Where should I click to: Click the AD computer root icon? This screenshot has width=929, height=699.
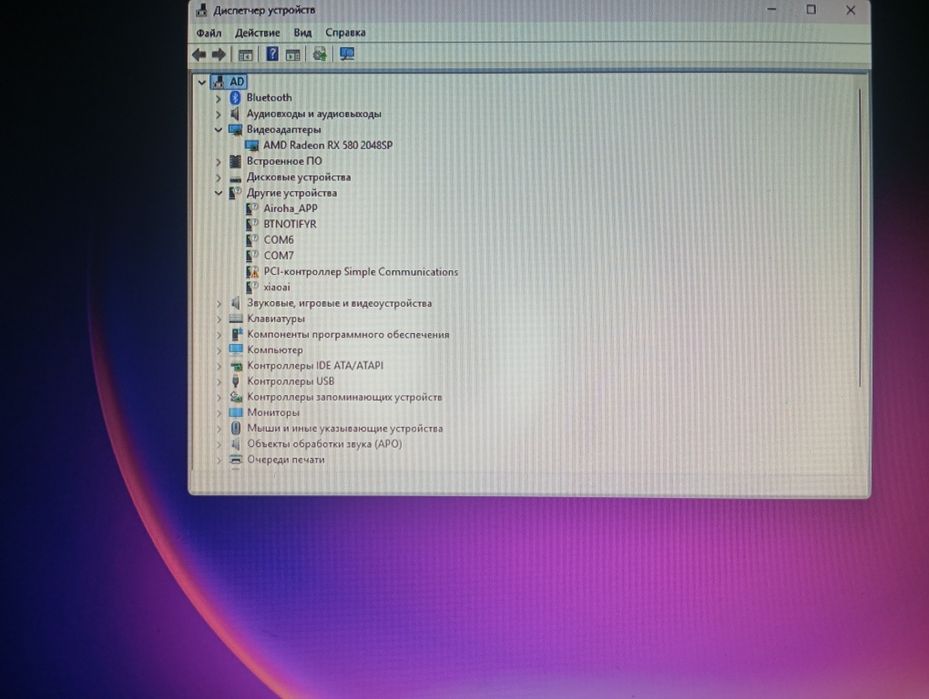coord(218,82)
